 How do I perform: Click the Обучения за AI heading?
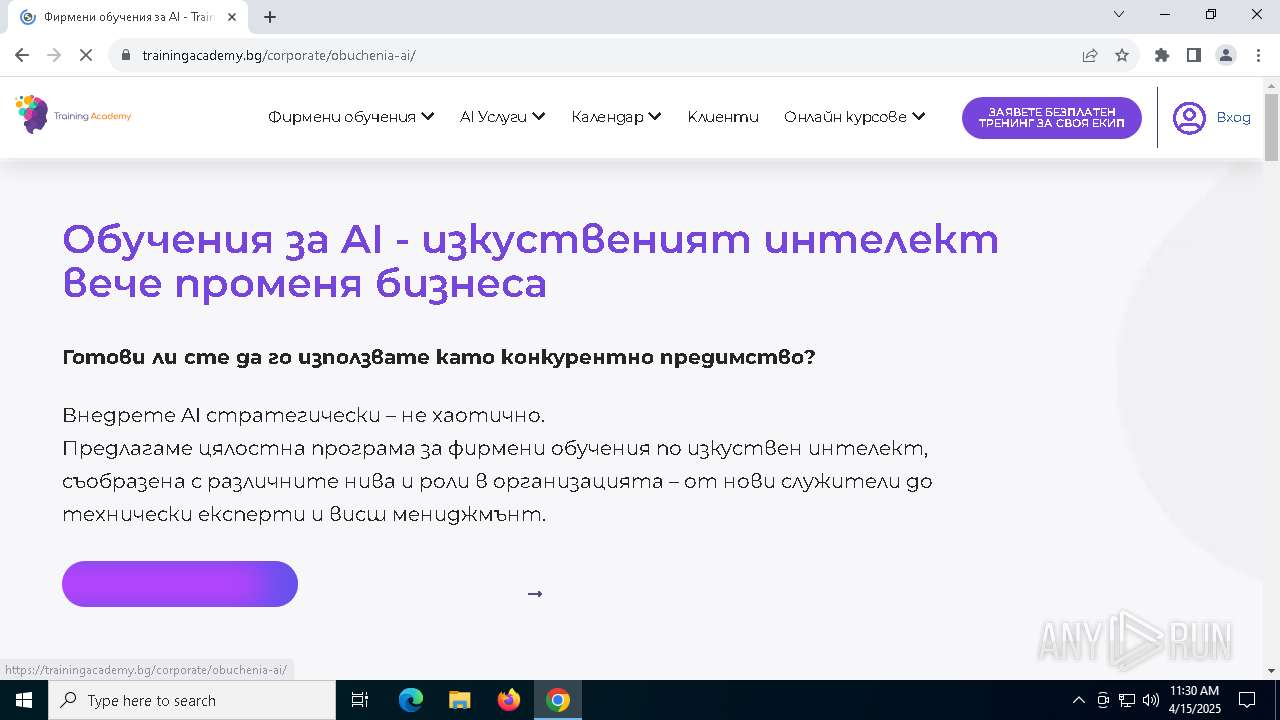(x=531, y=261)
